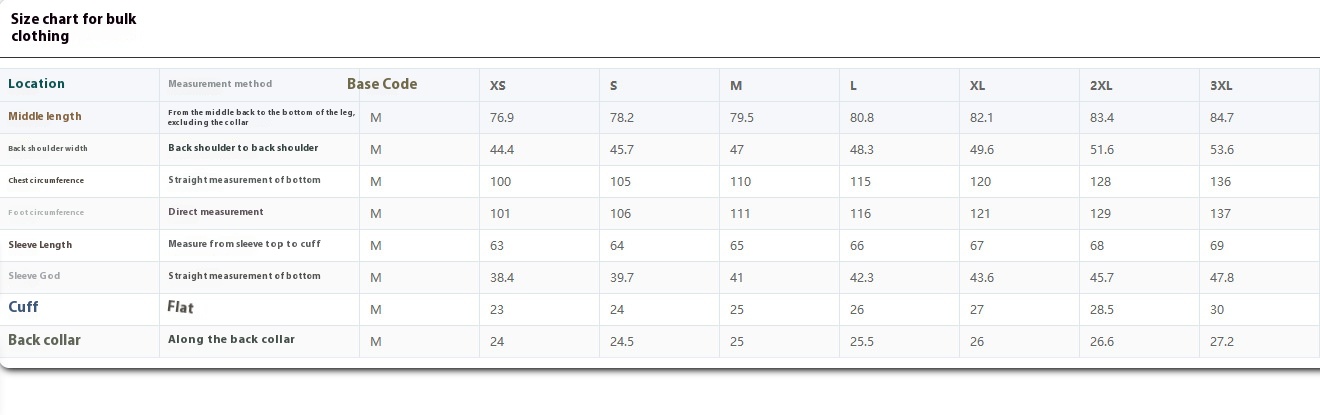Select the Along the back collar text

(231, 339)
